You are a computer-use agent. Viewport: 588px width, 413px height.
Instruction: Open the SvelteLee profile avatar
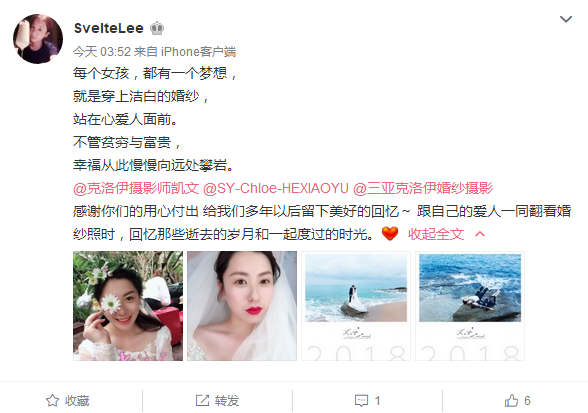pos(38,39)
